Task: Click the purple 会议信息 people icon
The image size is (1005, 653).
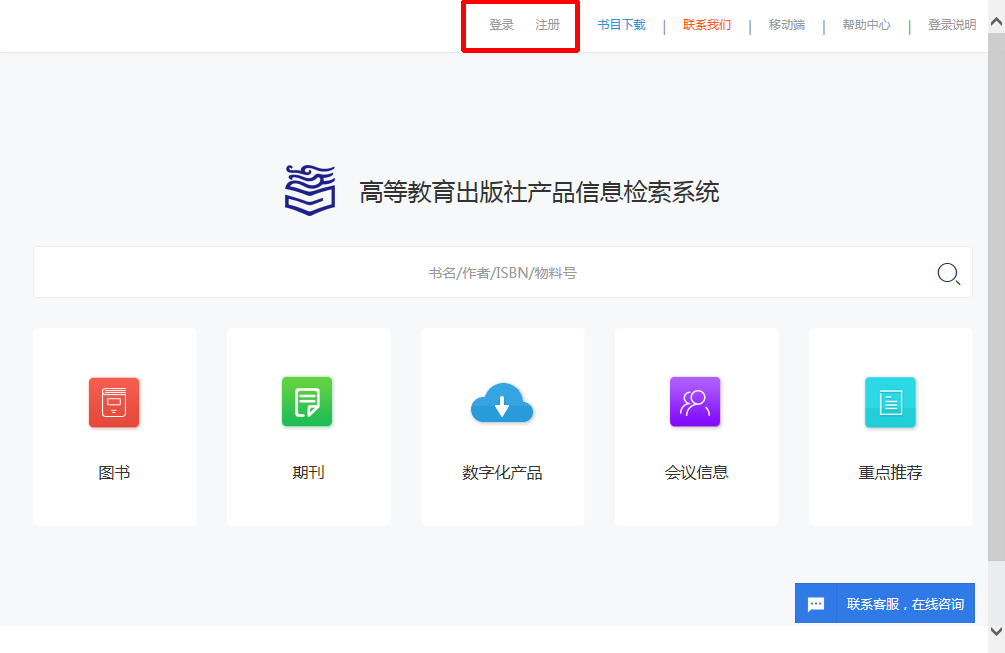Action: [695, 402]
